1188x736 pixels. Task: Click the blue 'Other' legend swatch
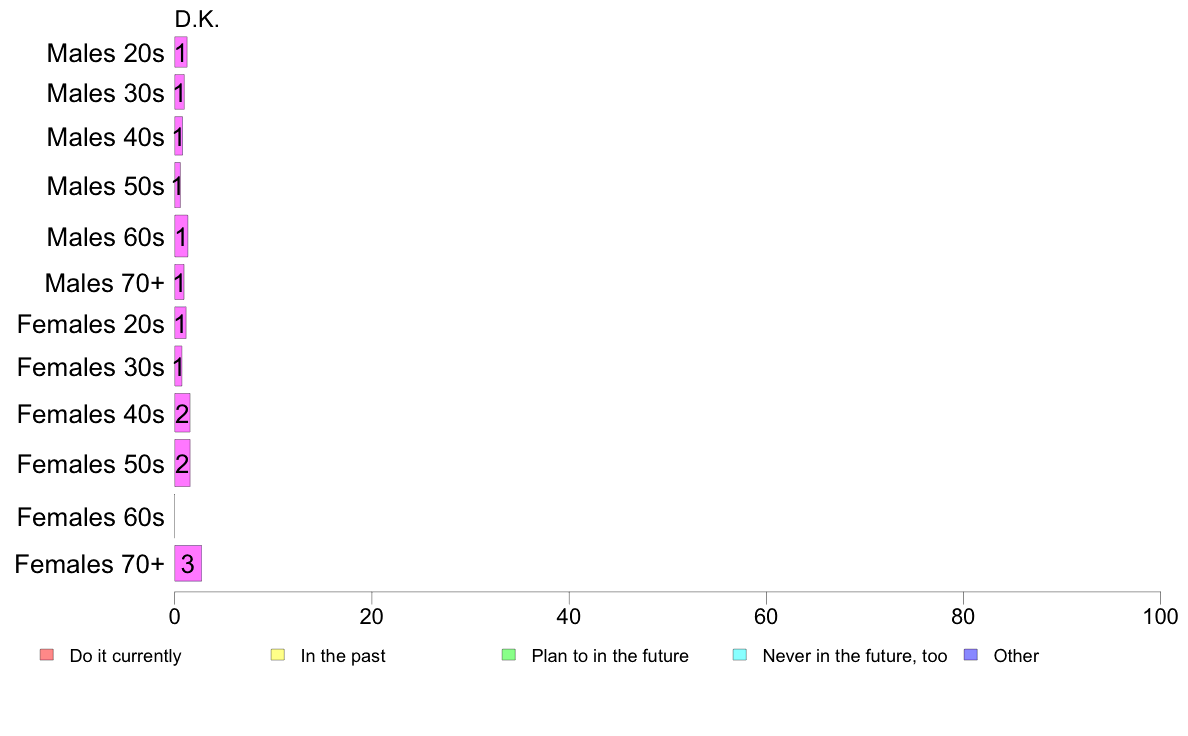971,655
